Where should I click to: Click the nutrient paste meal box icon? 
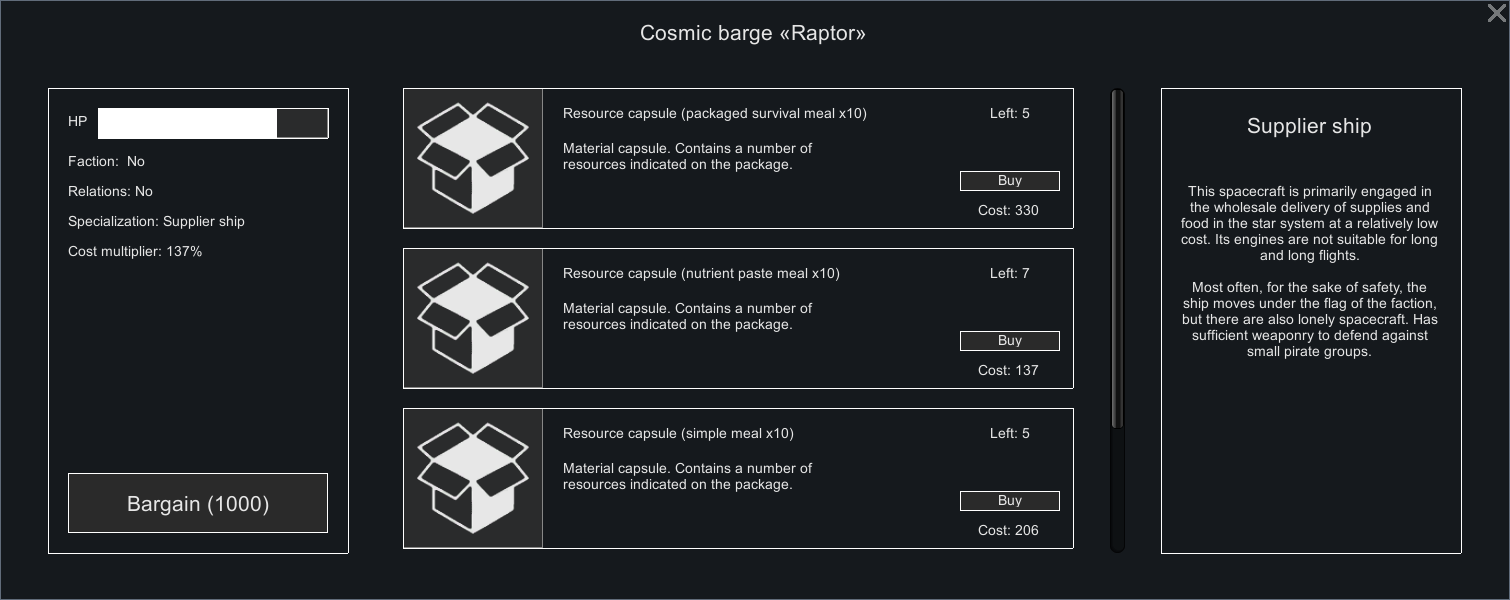[x=473, y=318]
